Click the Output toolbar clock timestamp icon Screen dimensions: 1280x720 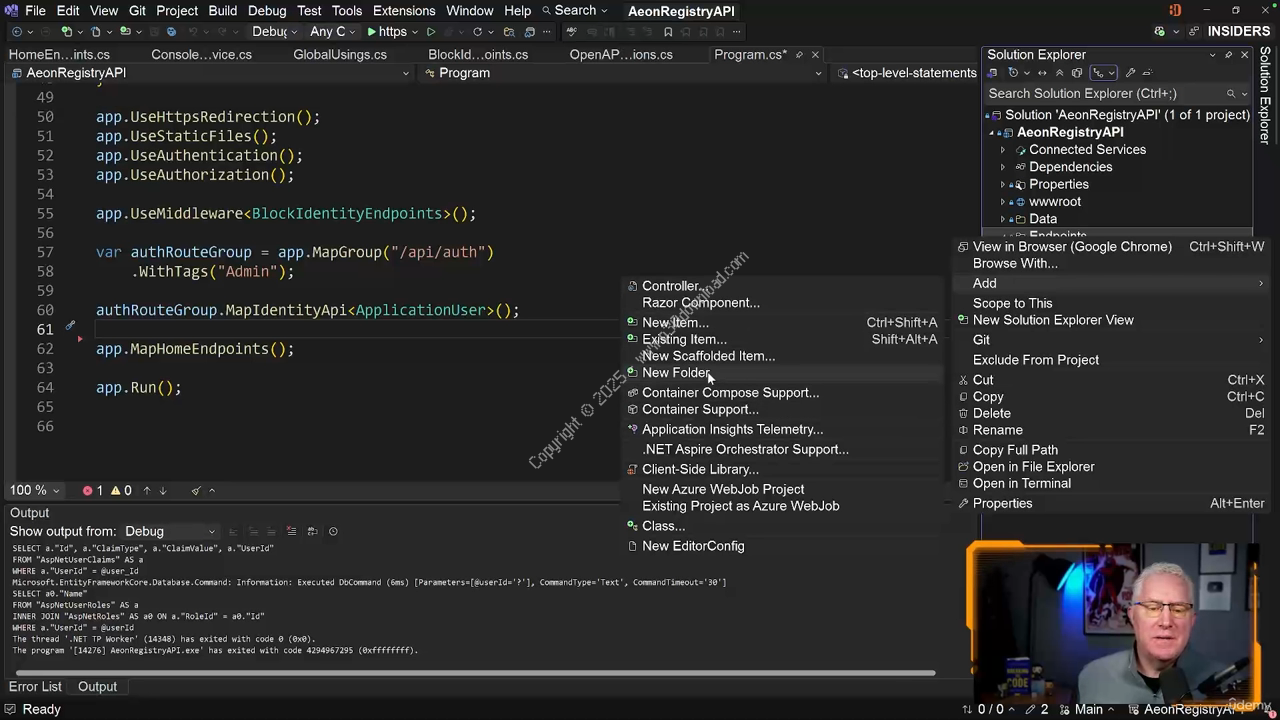(333, 531)
